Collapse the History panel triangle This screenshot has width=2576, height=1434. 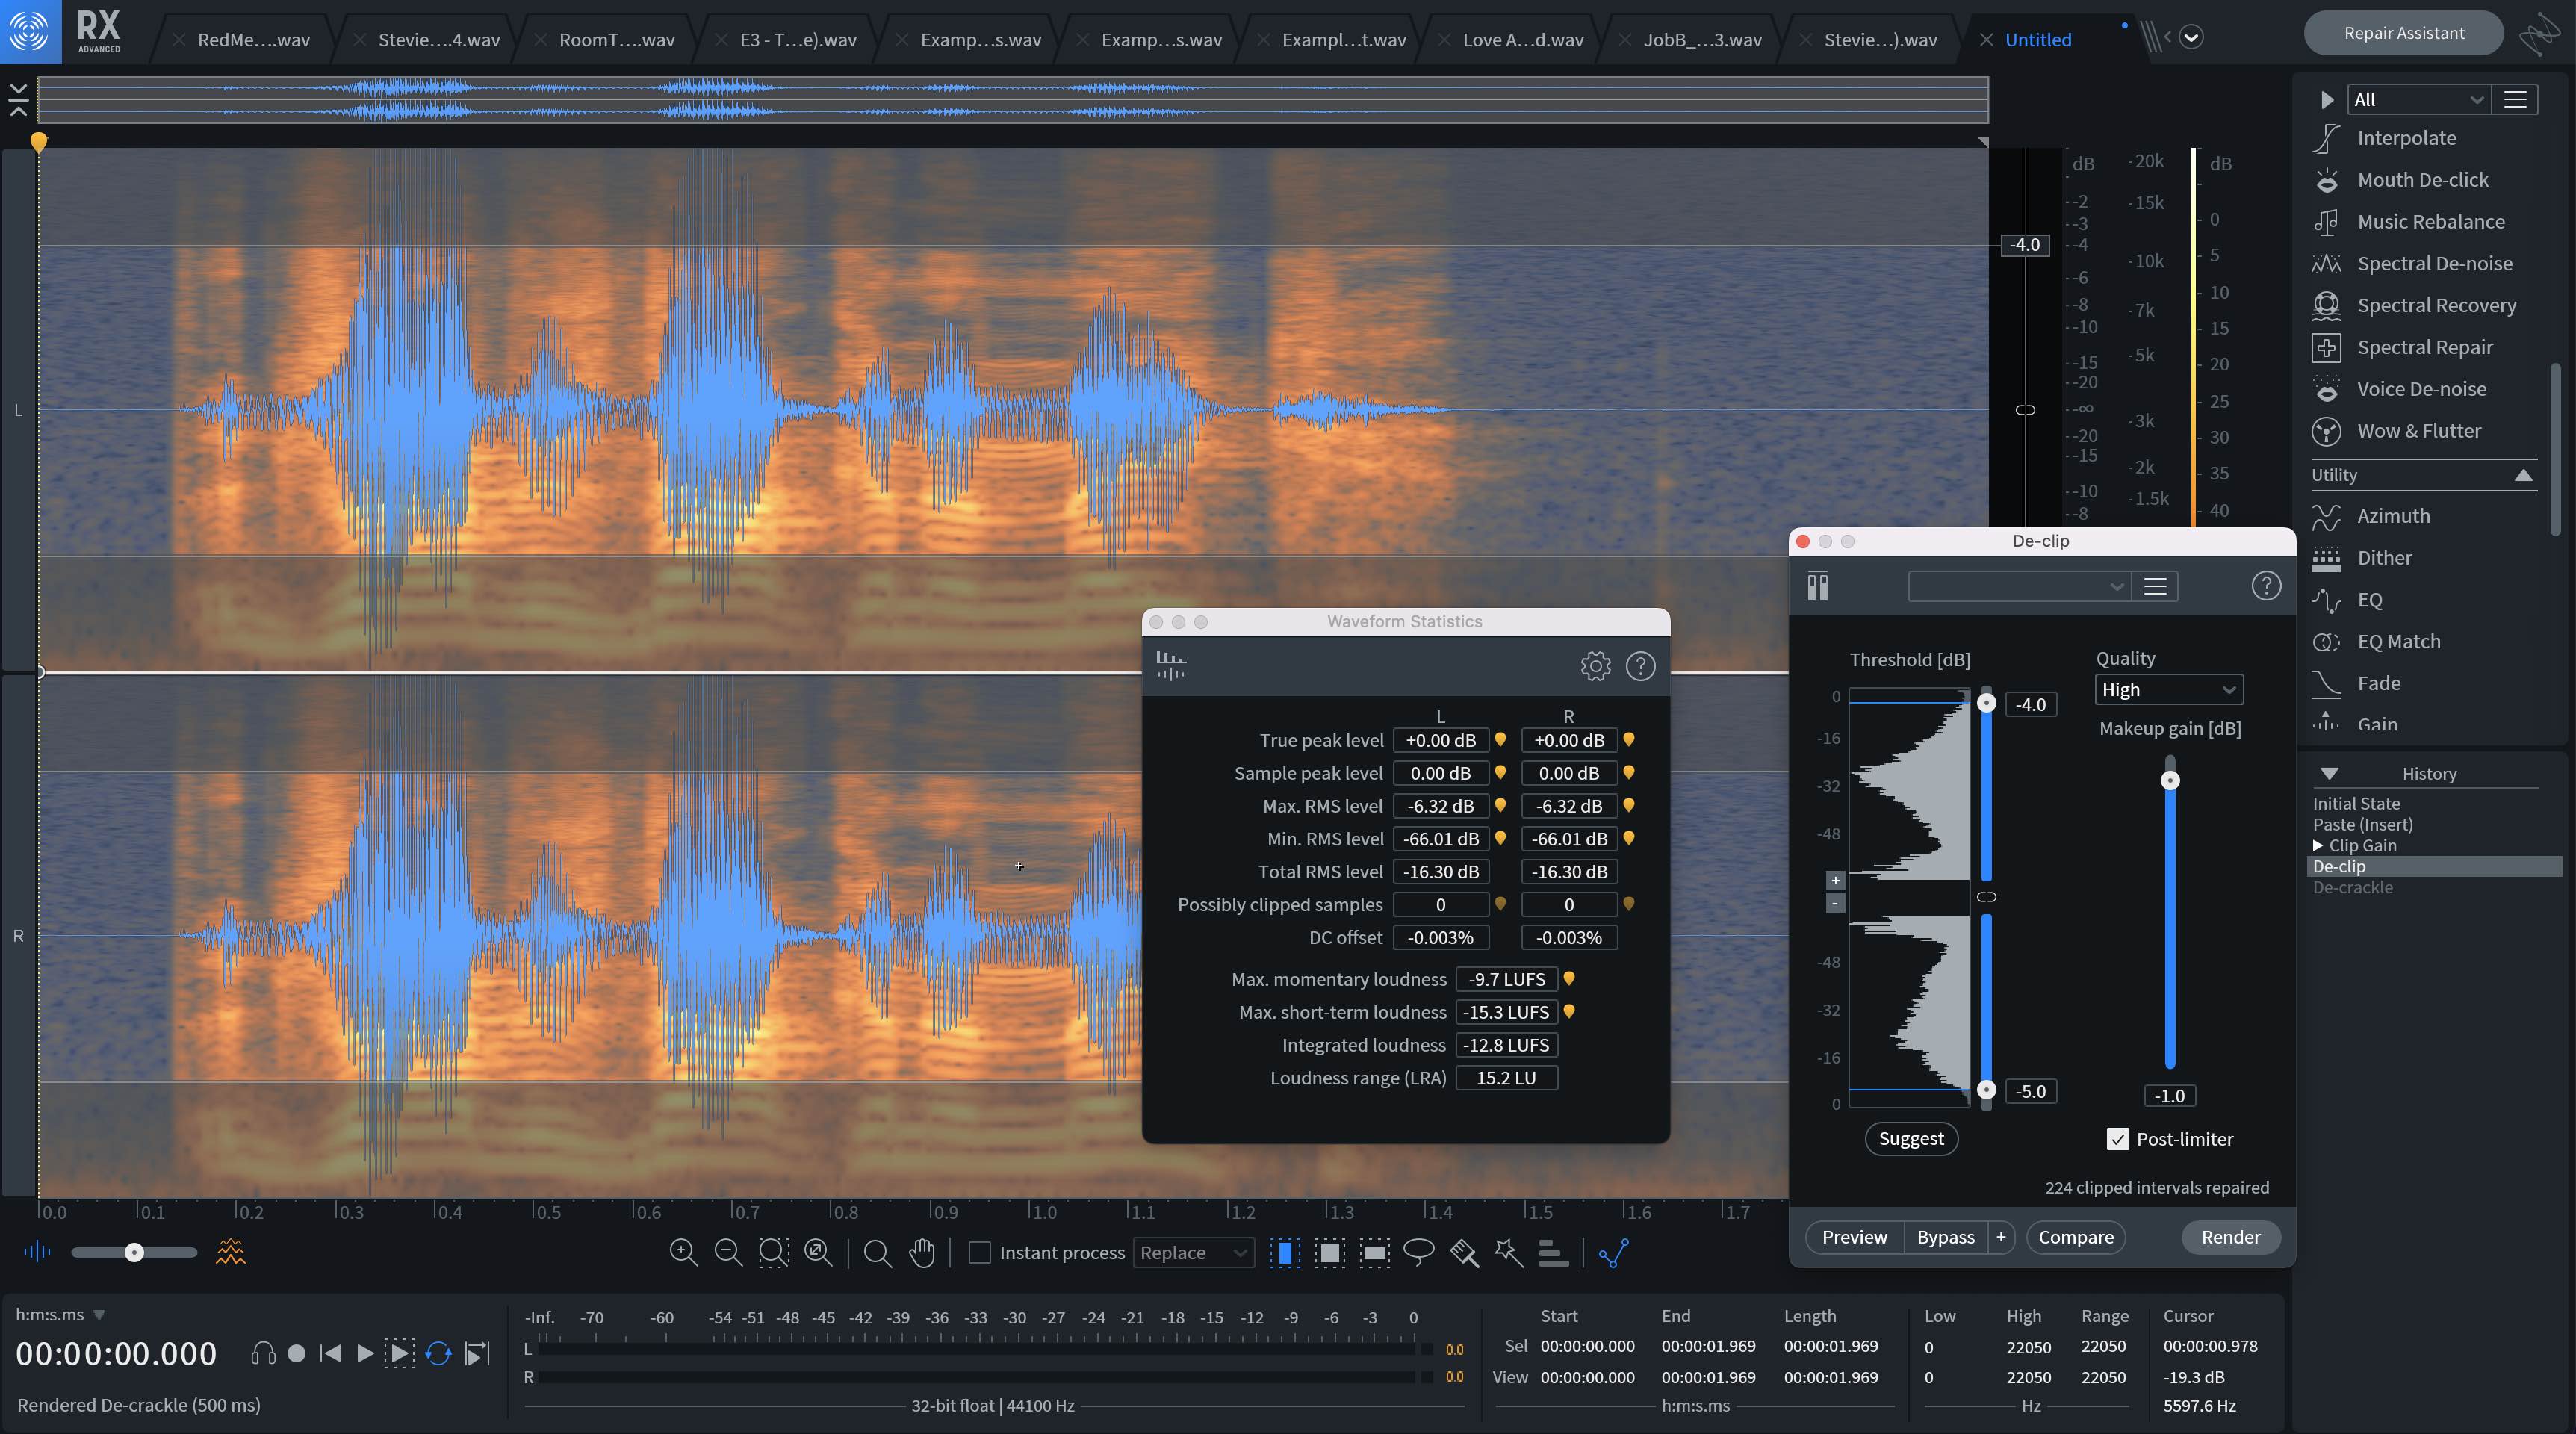coord(2329,773)
